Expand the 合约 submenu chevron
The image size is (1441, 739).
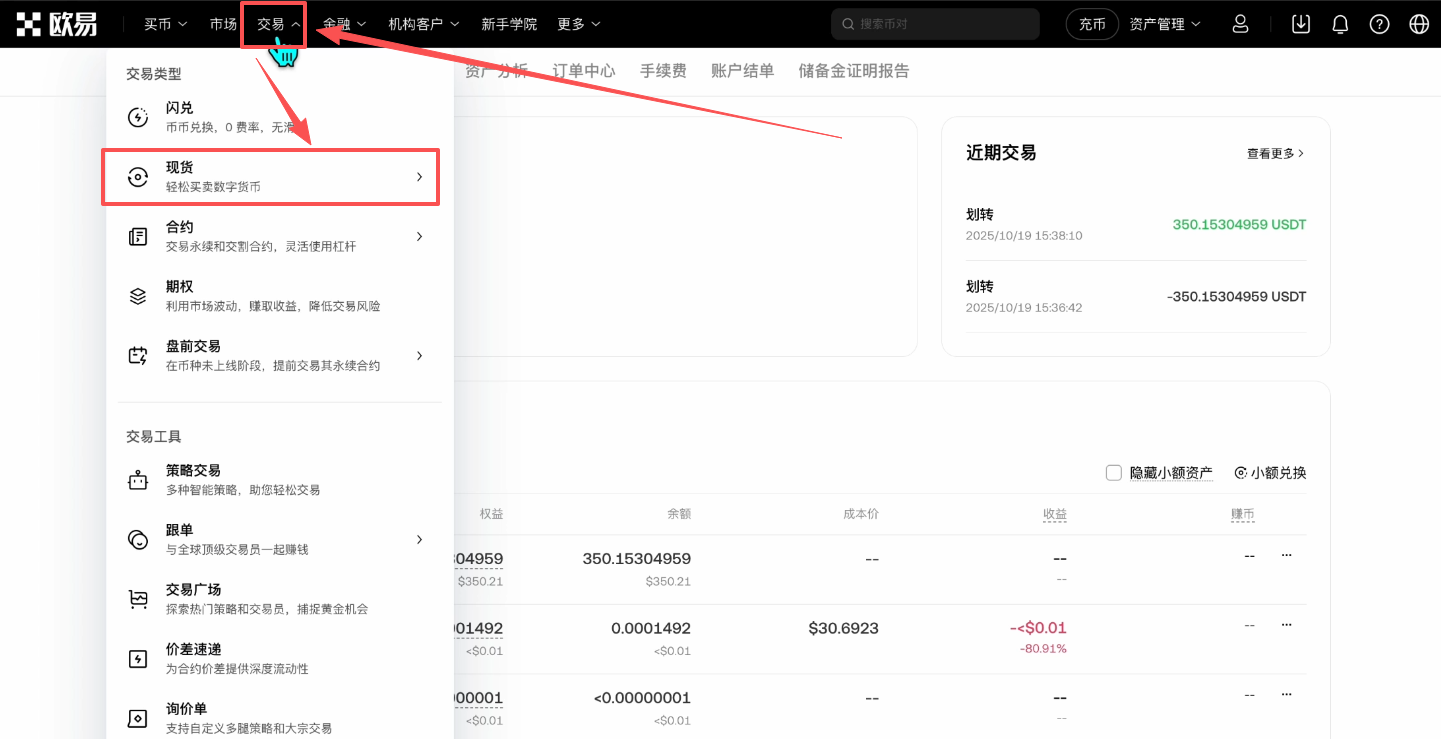419,236
